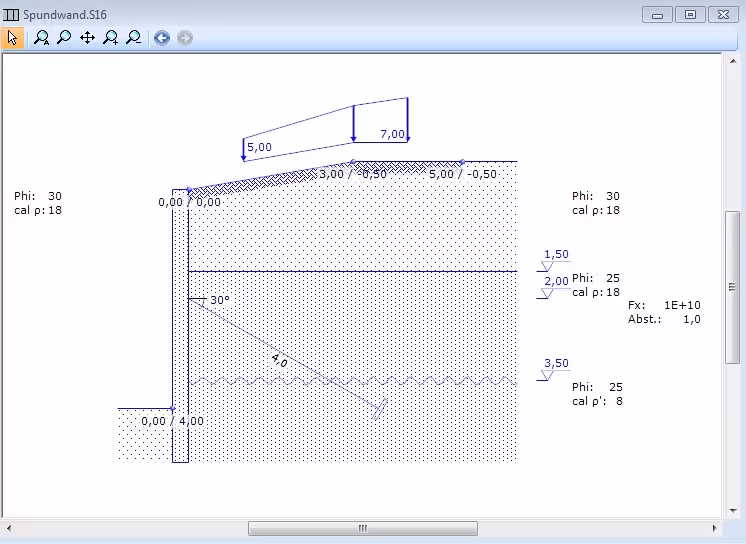Select the pointer arrow tool

point(13,38)
